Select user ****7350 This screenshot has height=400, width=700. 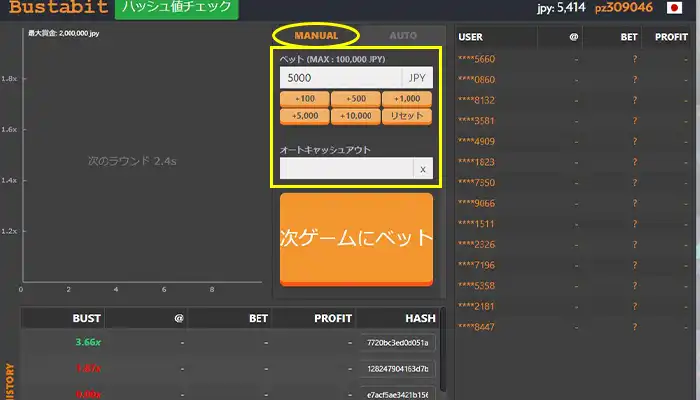click(x=476, y=182)
